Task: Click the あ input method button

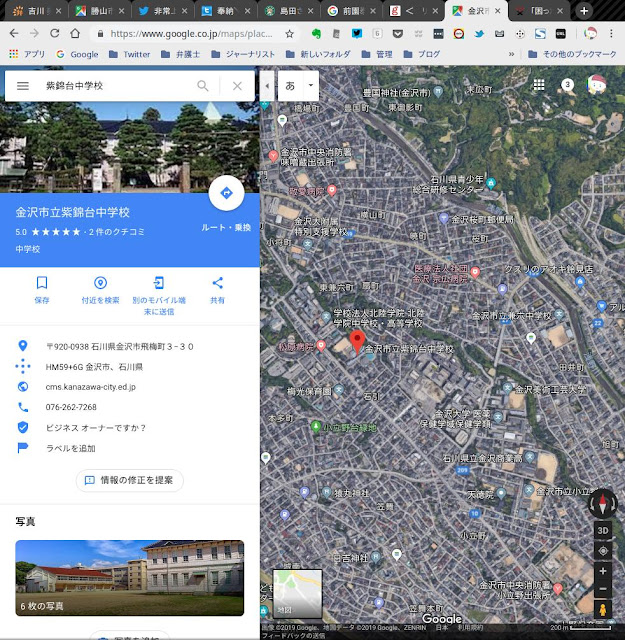Action: (x=290, y=86)
